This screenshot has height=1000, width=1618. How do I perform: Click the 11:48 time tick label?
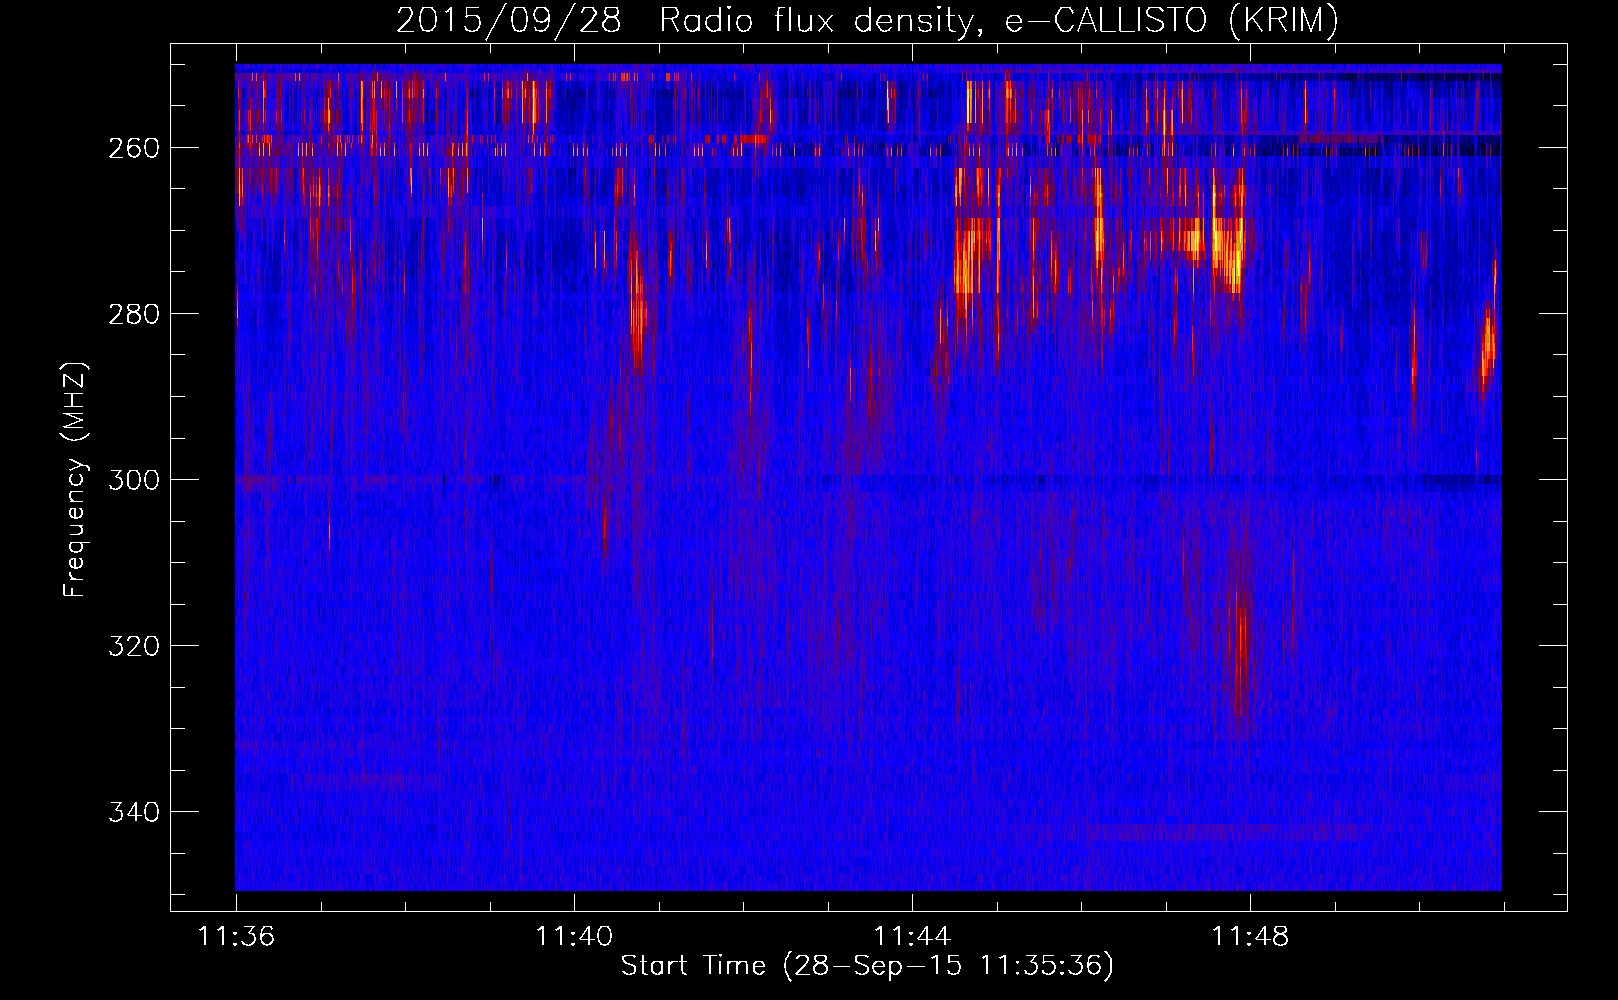1250,937
